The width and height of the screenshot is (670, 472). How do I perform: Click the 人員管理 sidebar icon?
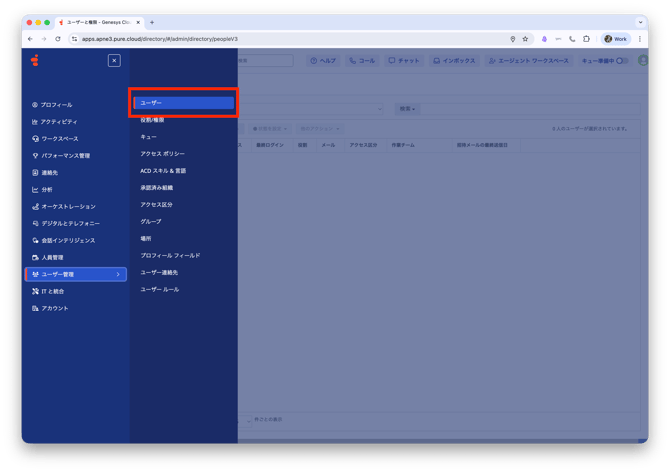(35, 258)
